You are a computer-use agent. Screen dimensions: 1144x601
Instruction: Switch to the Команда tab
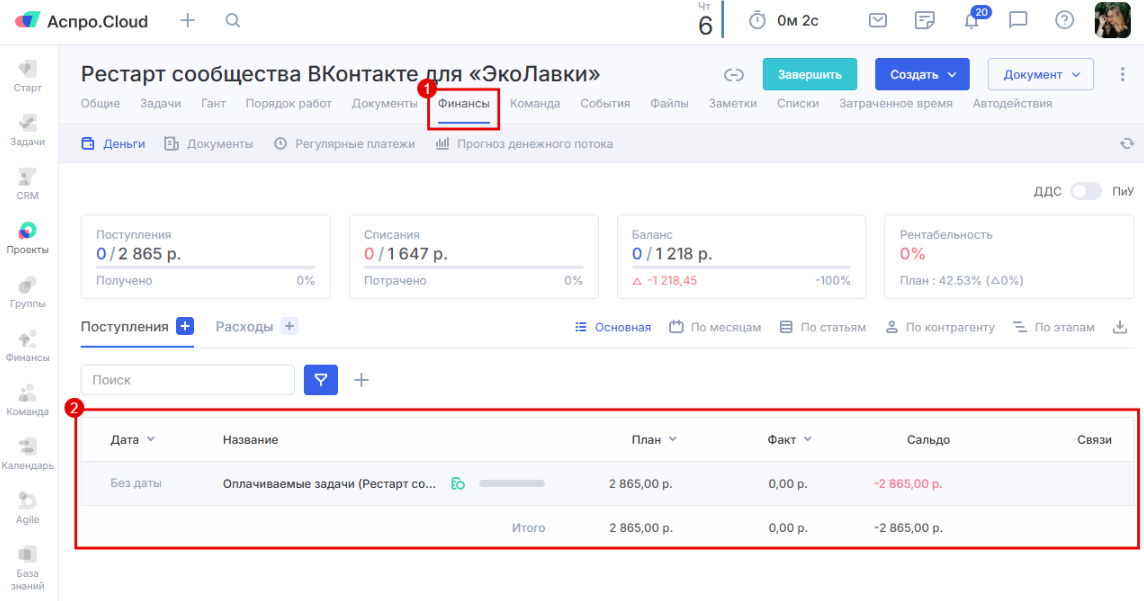[x=535, y=103]
